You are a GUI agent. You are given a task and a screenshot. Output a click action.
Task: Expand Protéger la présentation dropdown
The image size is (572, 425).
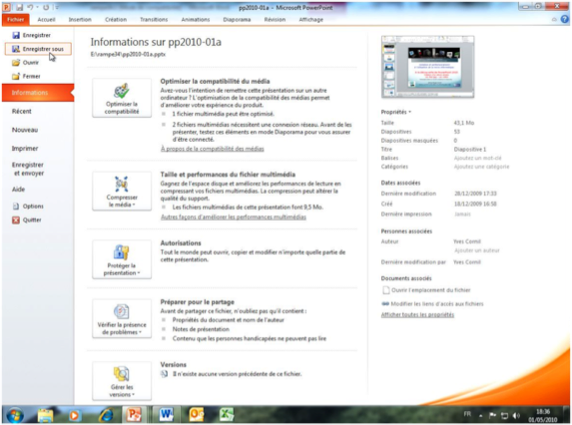pyautogui.click(x=122, y=259)
